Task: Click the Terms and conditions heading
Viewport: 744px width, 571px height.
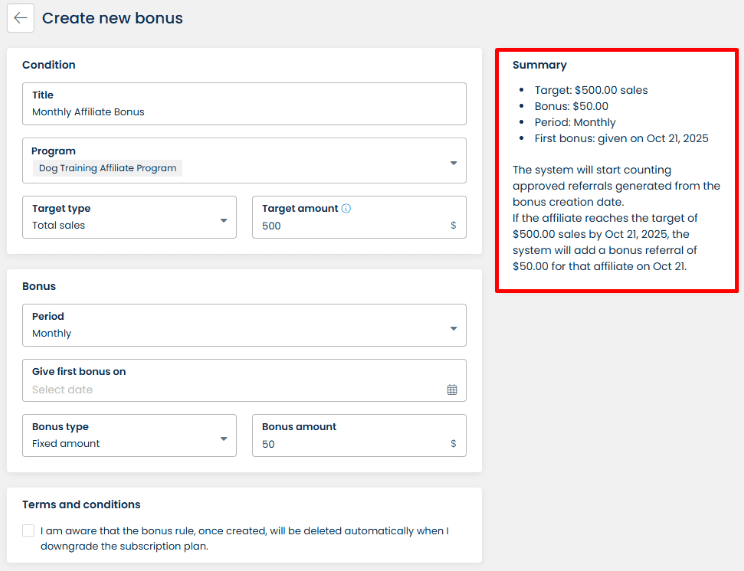Action: point(81,505)
